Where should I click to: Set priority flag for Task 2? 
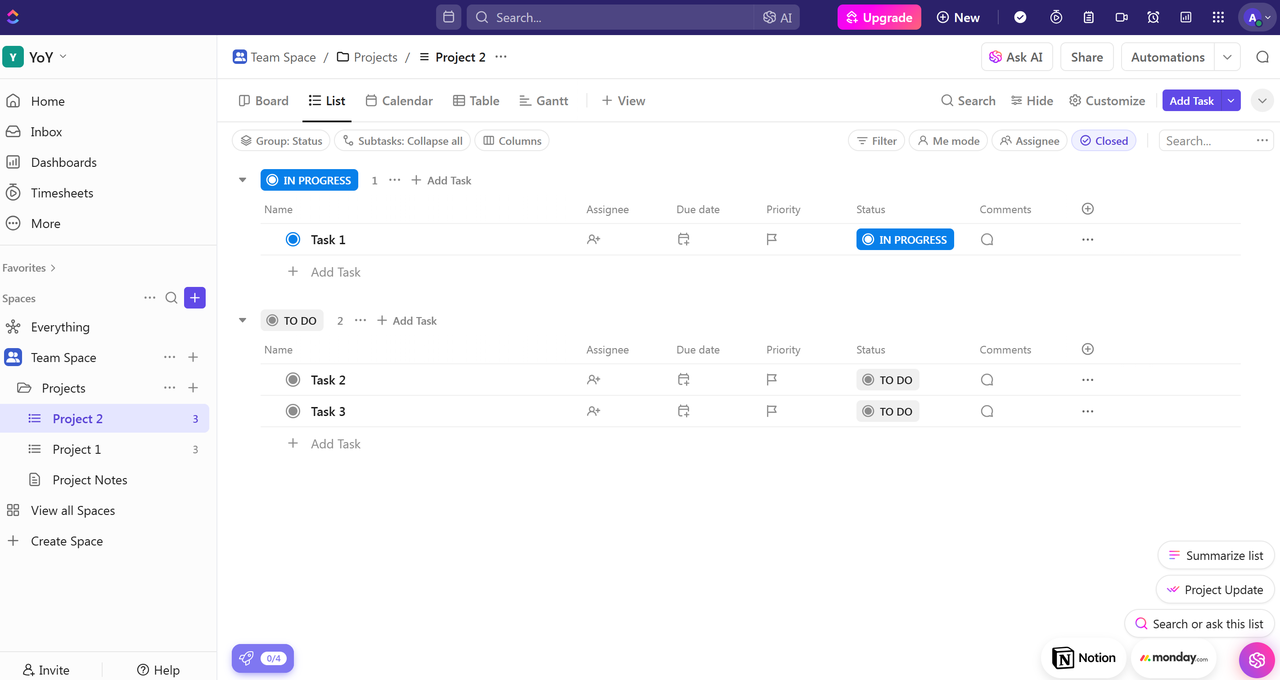[771, 380]
